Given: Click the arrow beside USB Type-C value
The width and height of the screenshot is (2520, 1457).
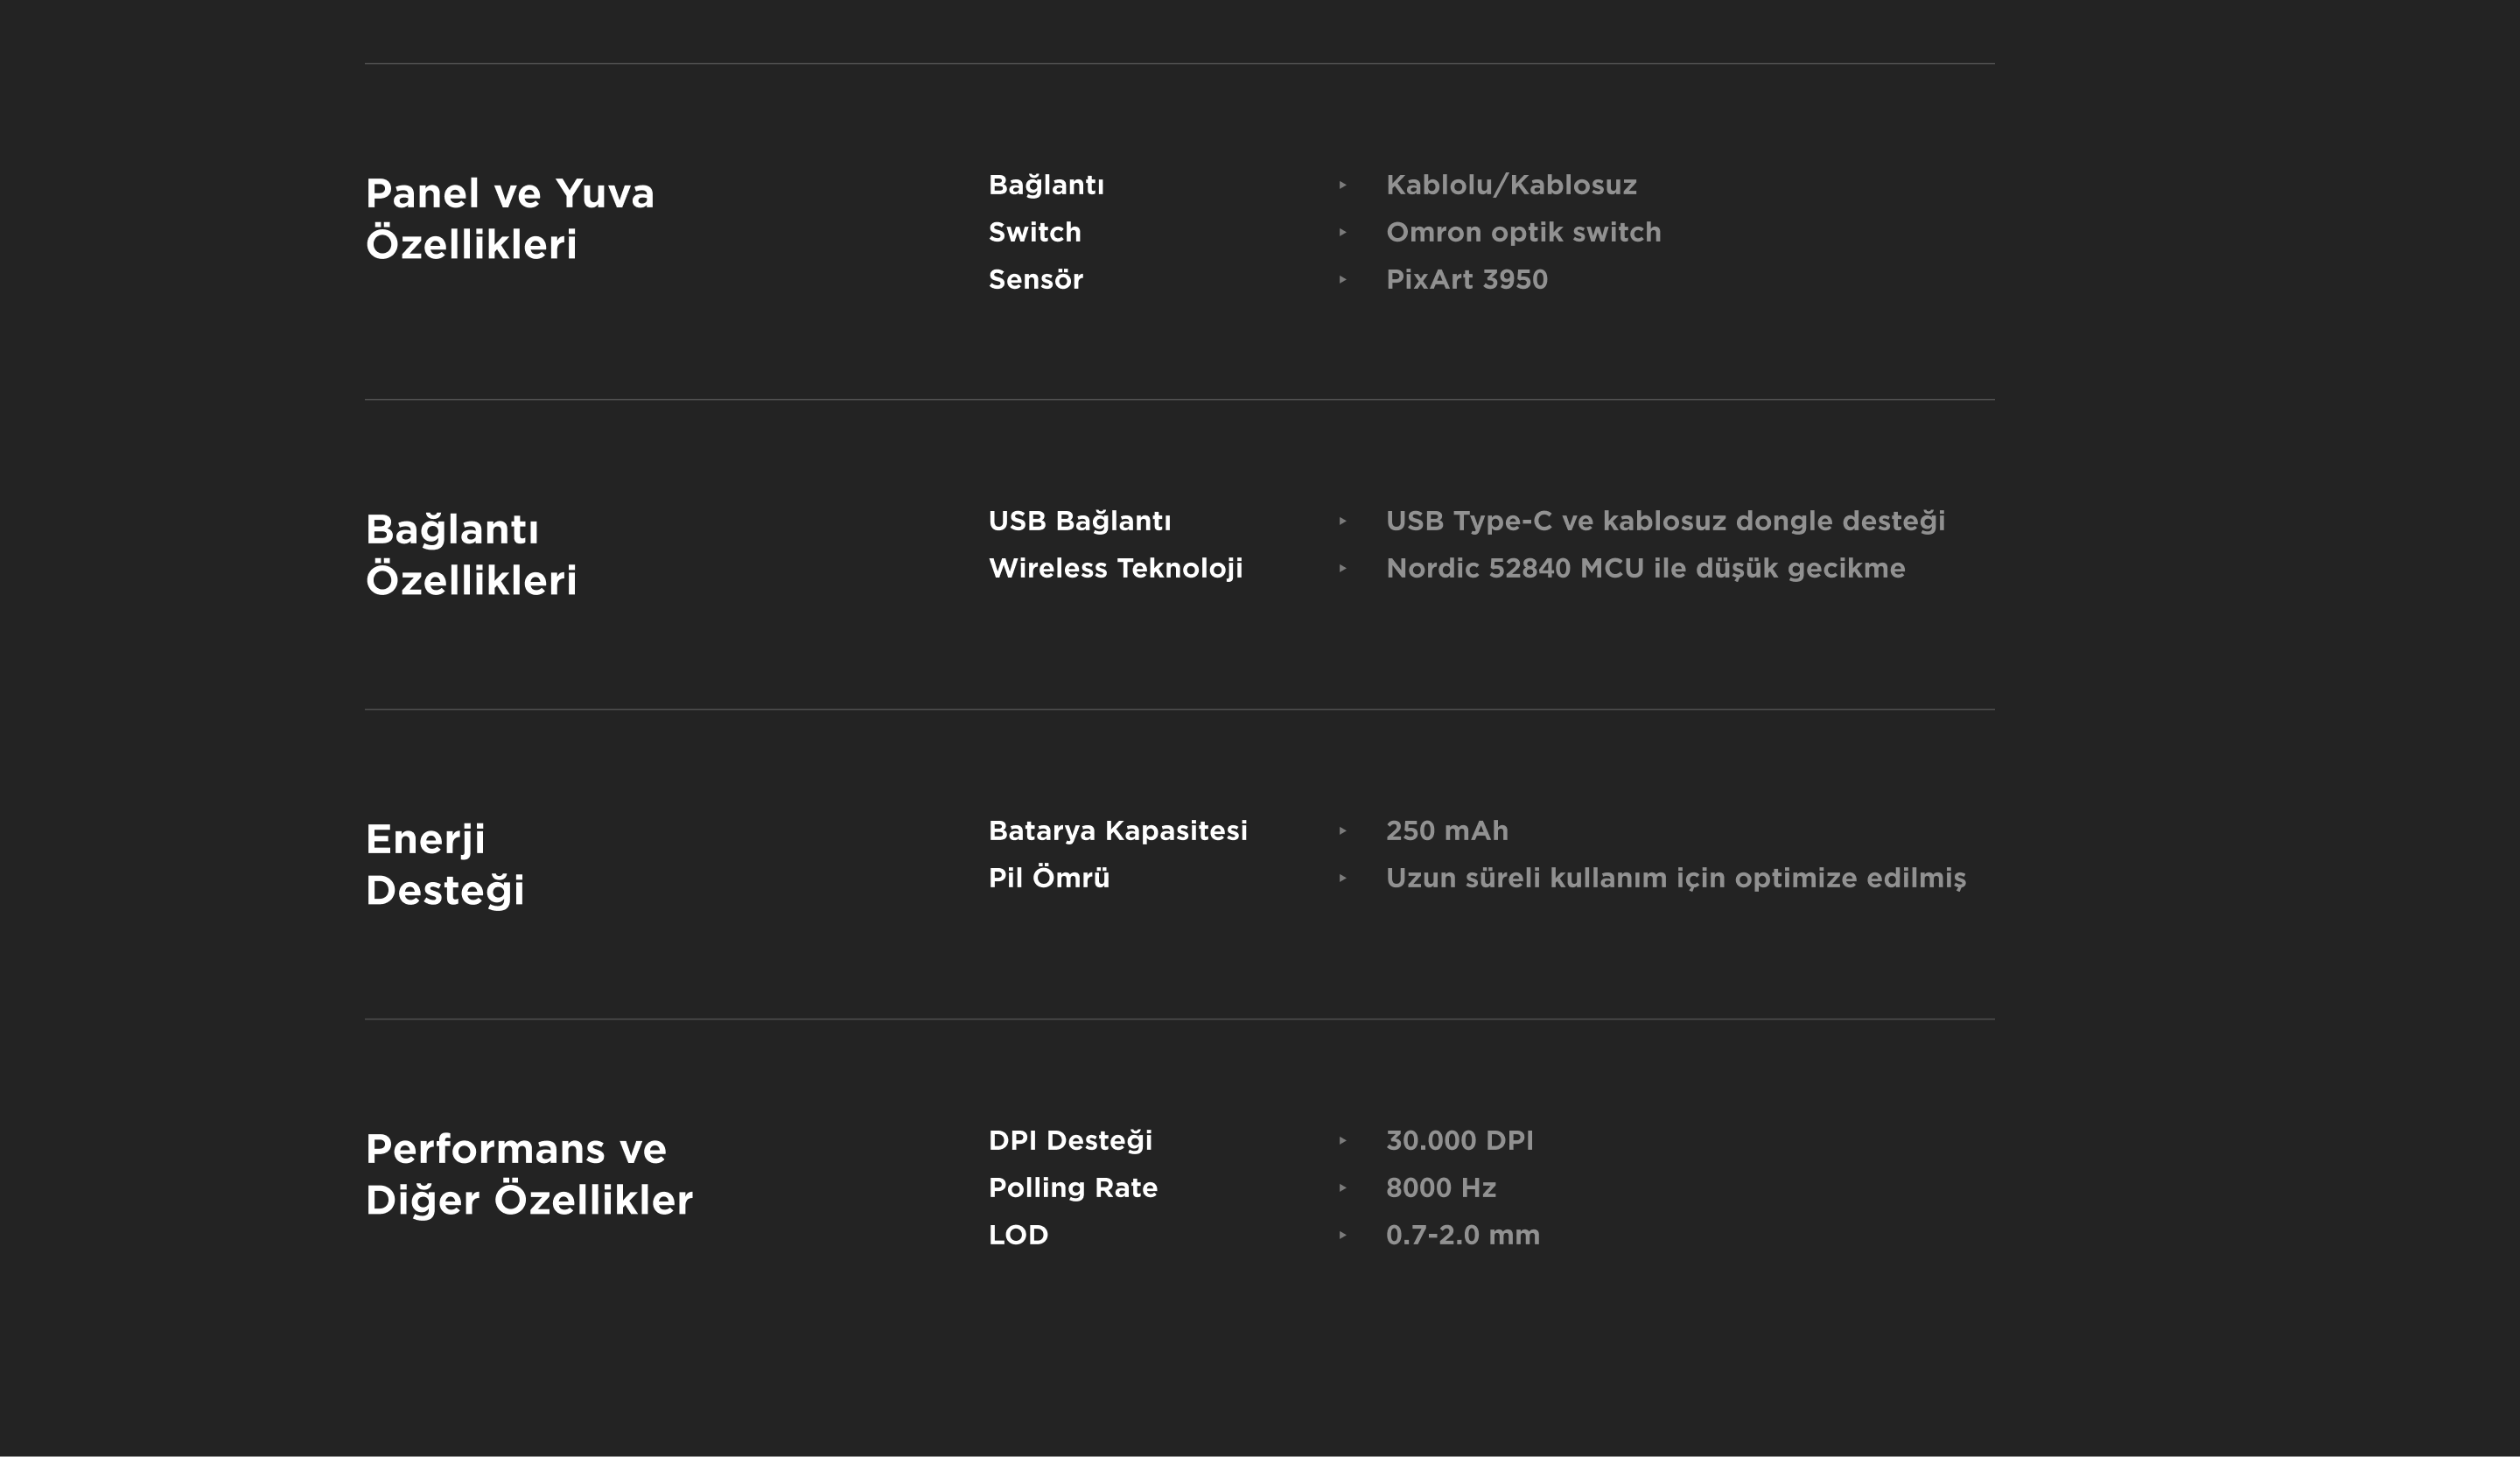Looking at the screenshot, I should click(x=1342, y=521).
